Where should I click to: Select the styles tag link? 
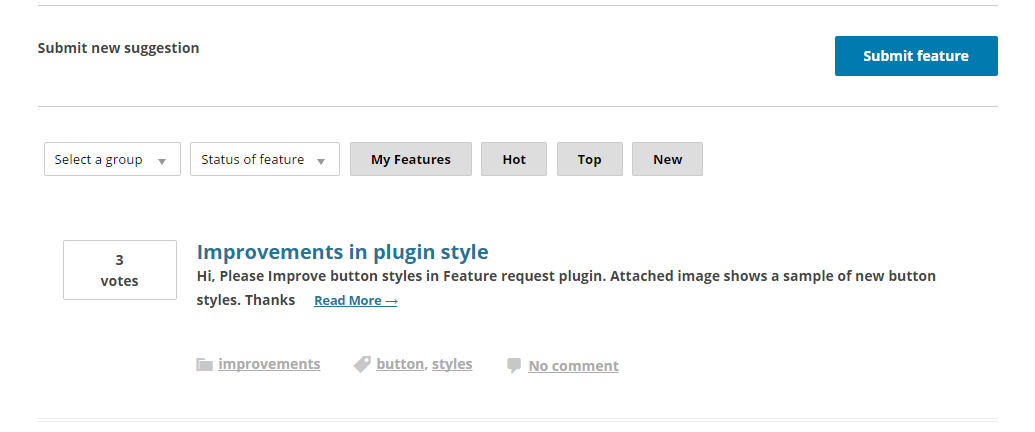click(452, 365)
